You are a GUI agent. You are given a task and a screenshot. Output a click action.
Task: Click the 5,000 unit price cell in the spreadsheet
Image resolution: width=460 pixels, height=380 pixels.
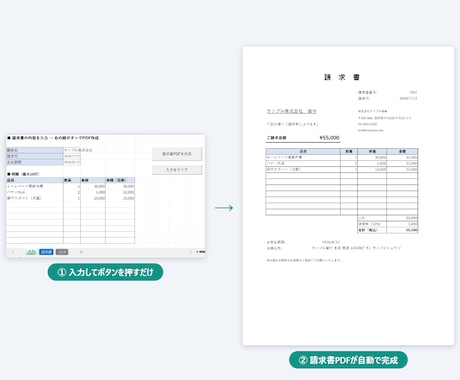93,192
